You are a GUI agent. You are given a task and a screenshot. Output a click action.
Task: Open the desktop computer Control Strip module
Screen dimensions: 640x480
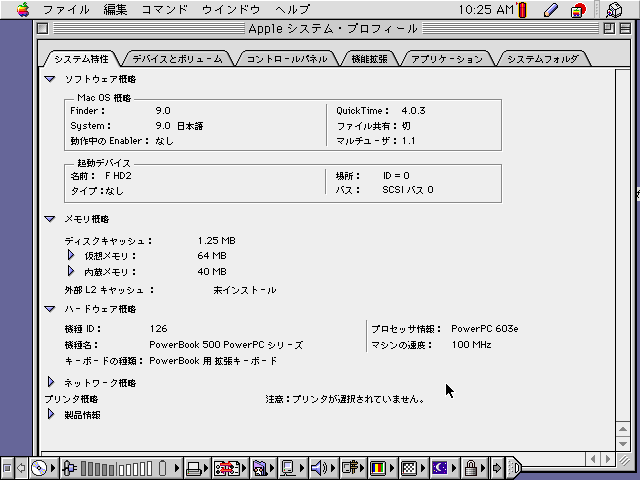[292, 468]
